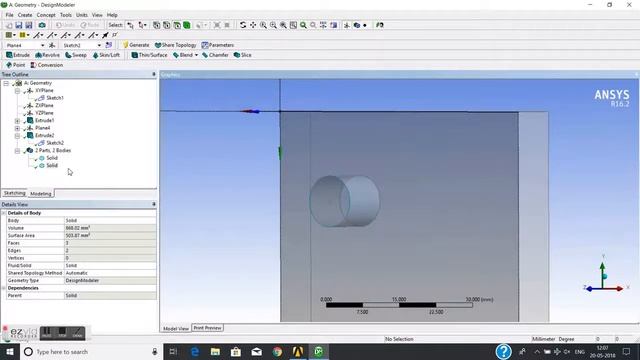Toggle the Display Vertices pin icon

pos(105,35)
